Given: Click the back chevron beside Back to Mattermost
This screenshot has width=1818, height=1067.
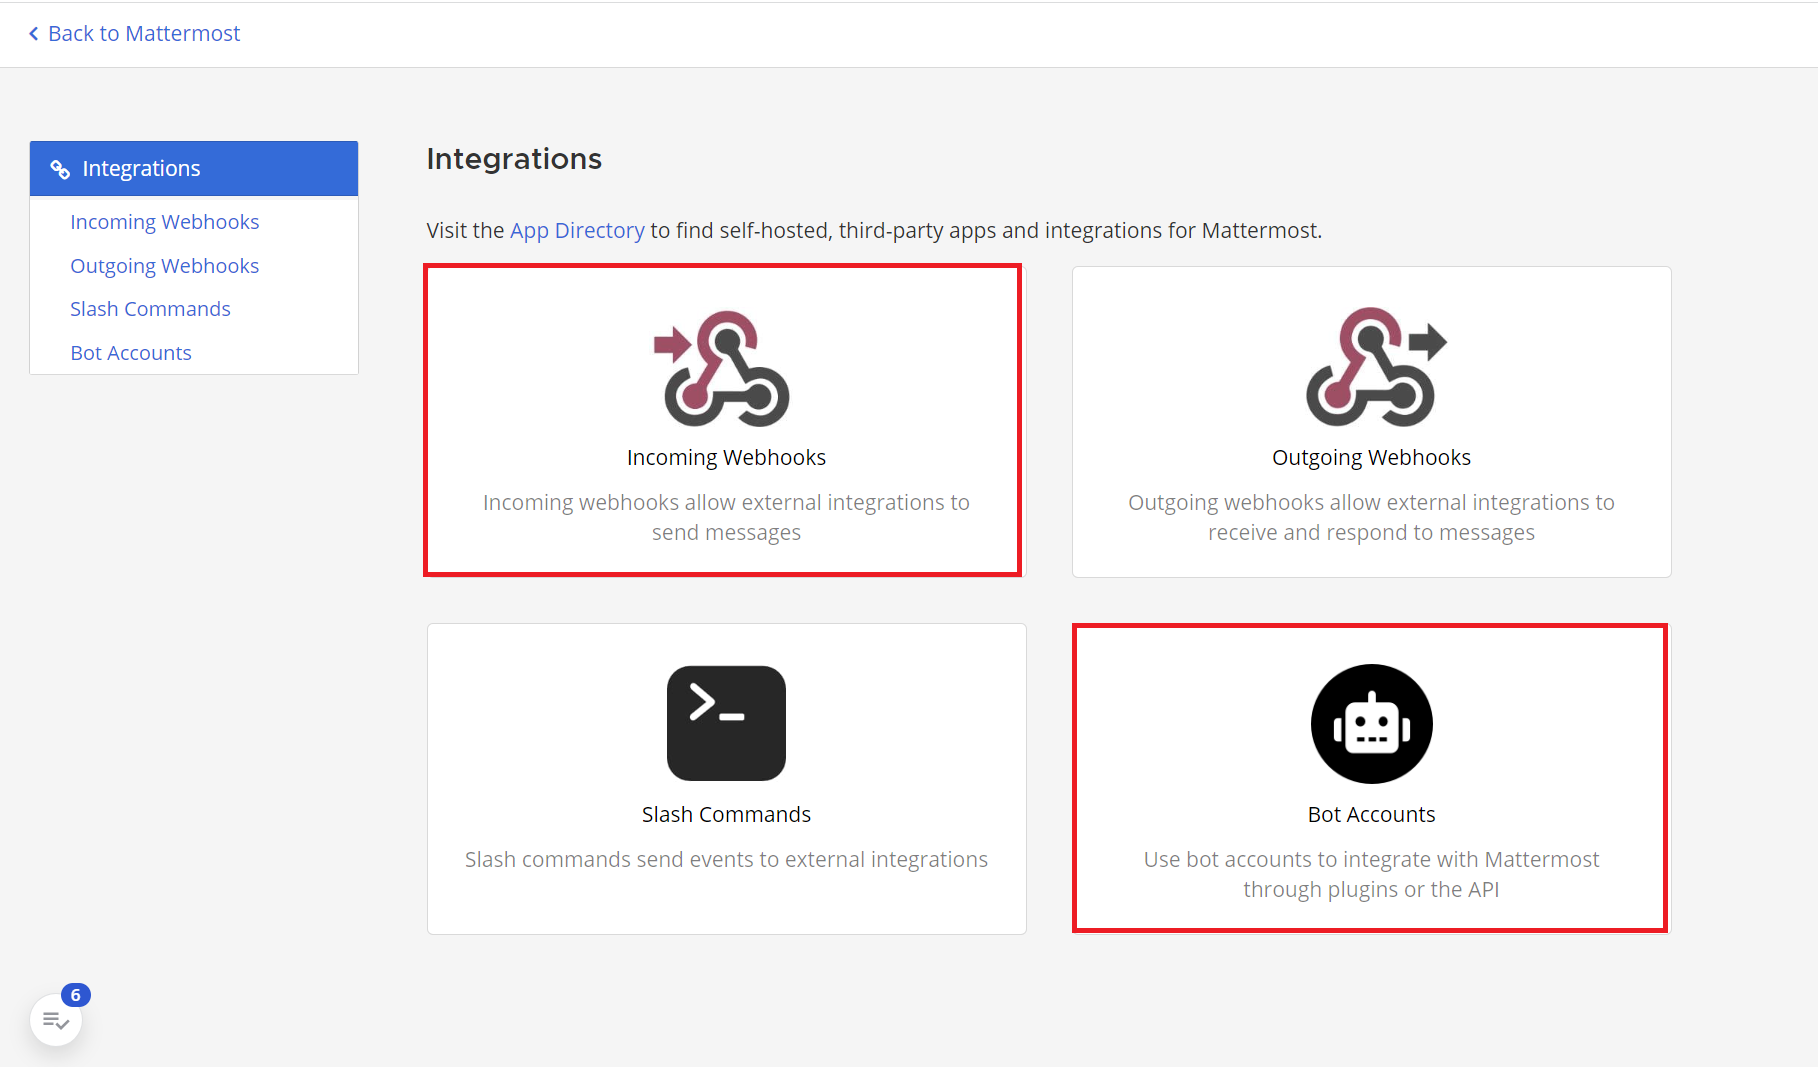Looking at the screenshot, I should (x=34, y=34).
